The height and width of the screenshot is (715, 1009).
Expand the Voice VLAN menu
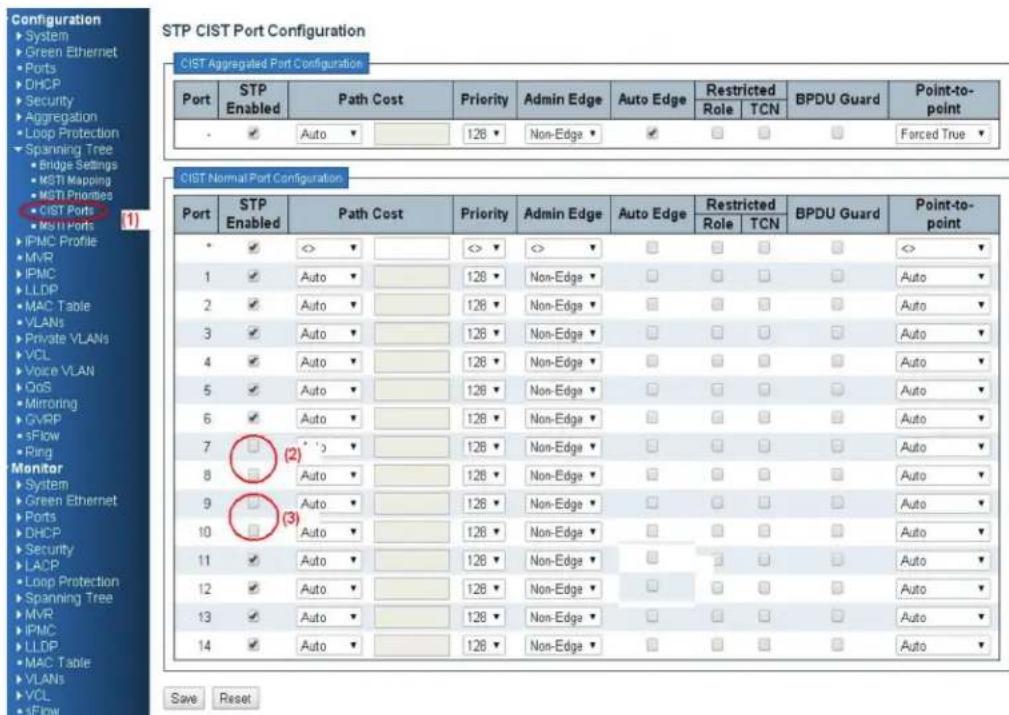click(59, 371)
